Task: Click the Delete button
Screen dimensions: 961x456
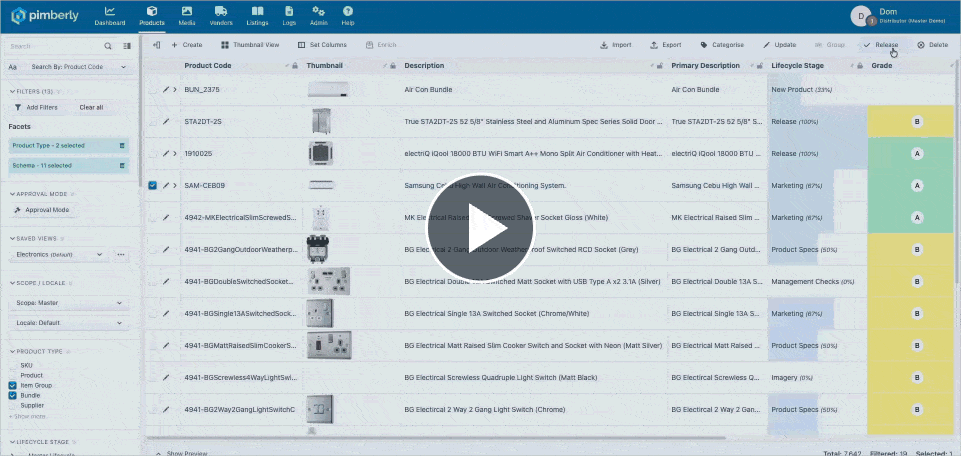Action: tap(932, 45)
